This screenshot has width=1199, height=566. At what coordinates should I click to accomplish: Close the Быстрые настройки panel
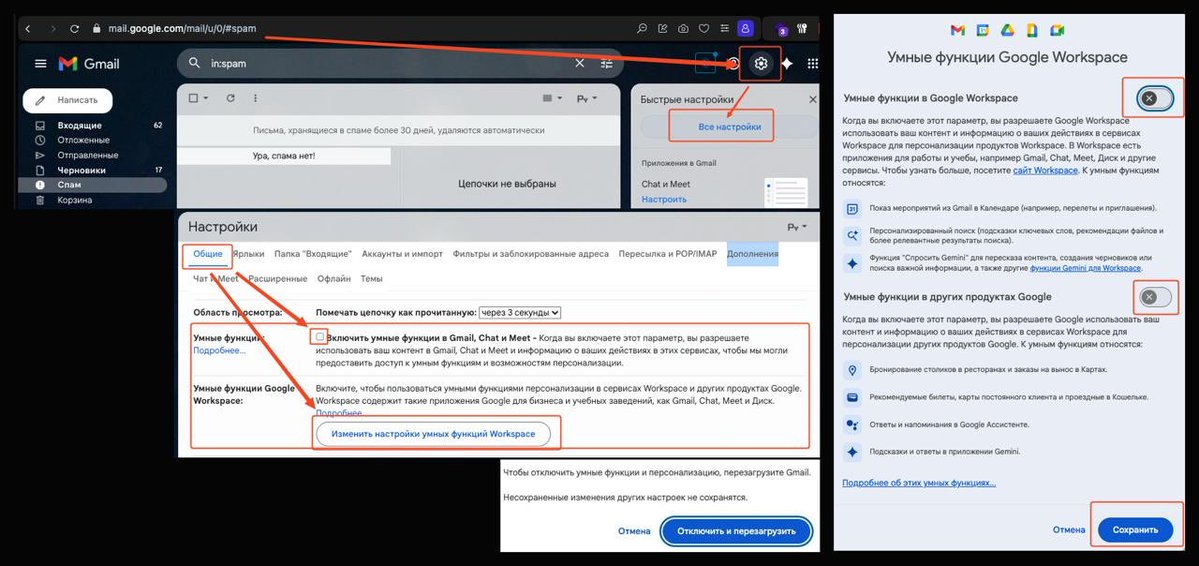(812, 99)
